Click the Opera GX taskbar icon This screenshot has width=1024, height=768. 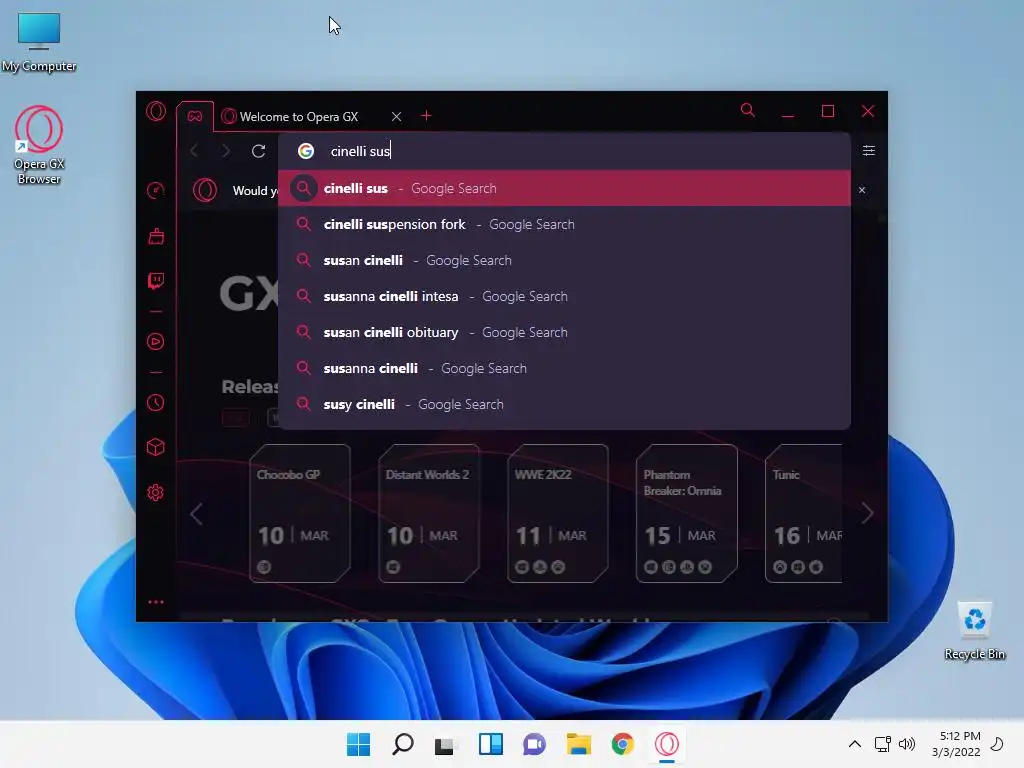[667, 744]
